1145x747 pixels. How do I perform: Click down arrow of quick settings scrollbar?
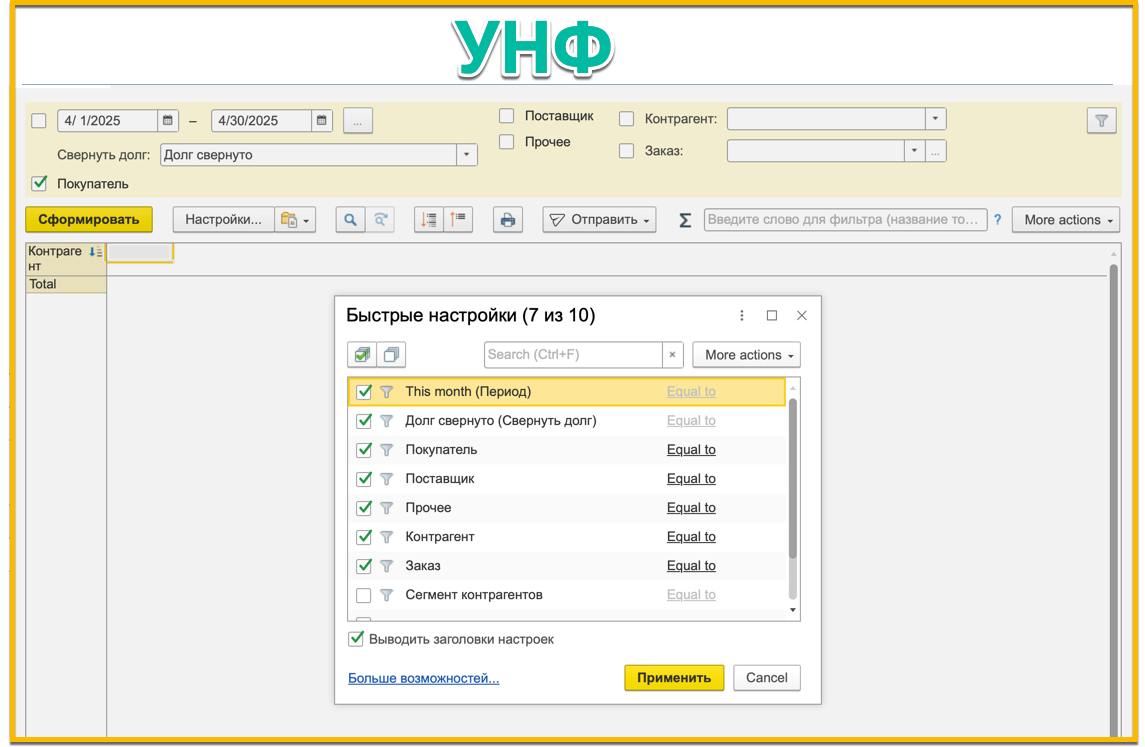coord(793,610)
